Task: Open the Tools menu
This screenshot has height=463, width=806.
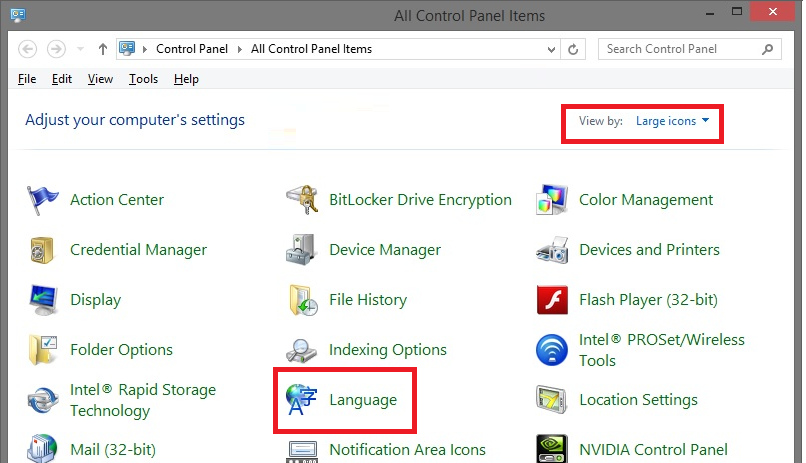Action: (x=143, y=79)
